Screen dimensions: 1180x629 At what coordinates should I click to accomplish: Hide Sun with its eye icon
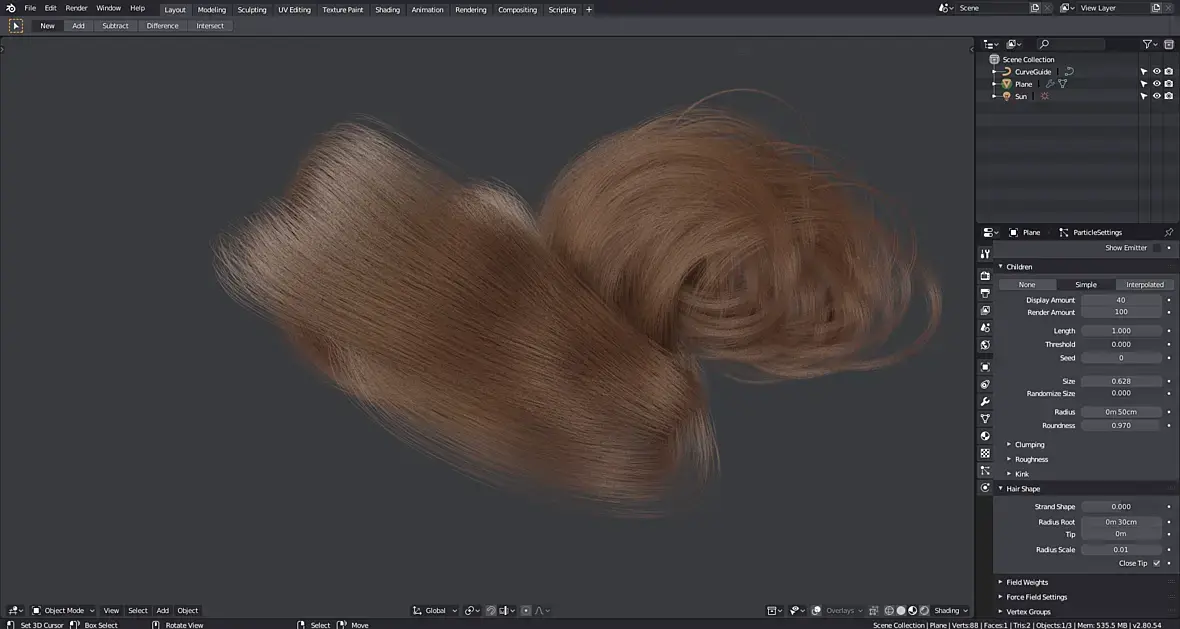click(1157, 96)
